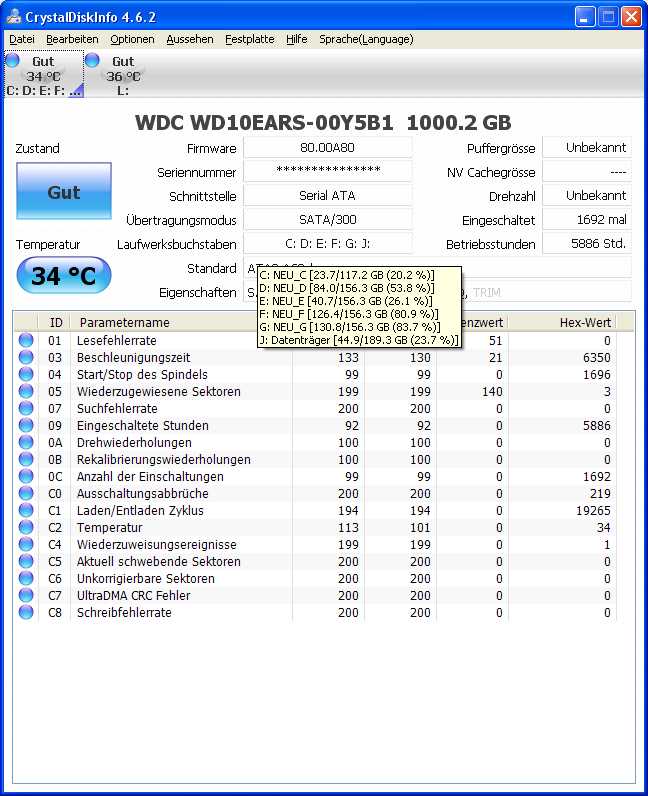Click the Parametername column header

tap(165, 322)
